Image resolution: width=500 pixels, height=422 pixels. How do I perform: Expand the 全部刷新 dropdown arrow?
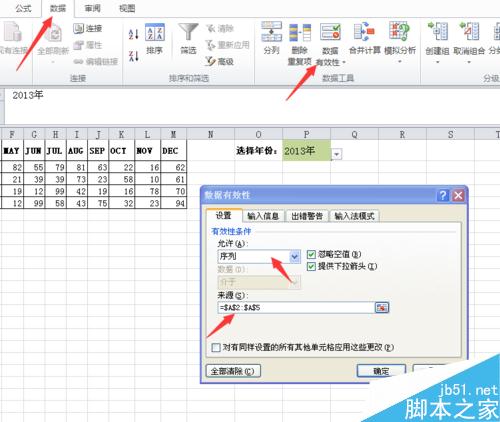click(x=53, y=62)
